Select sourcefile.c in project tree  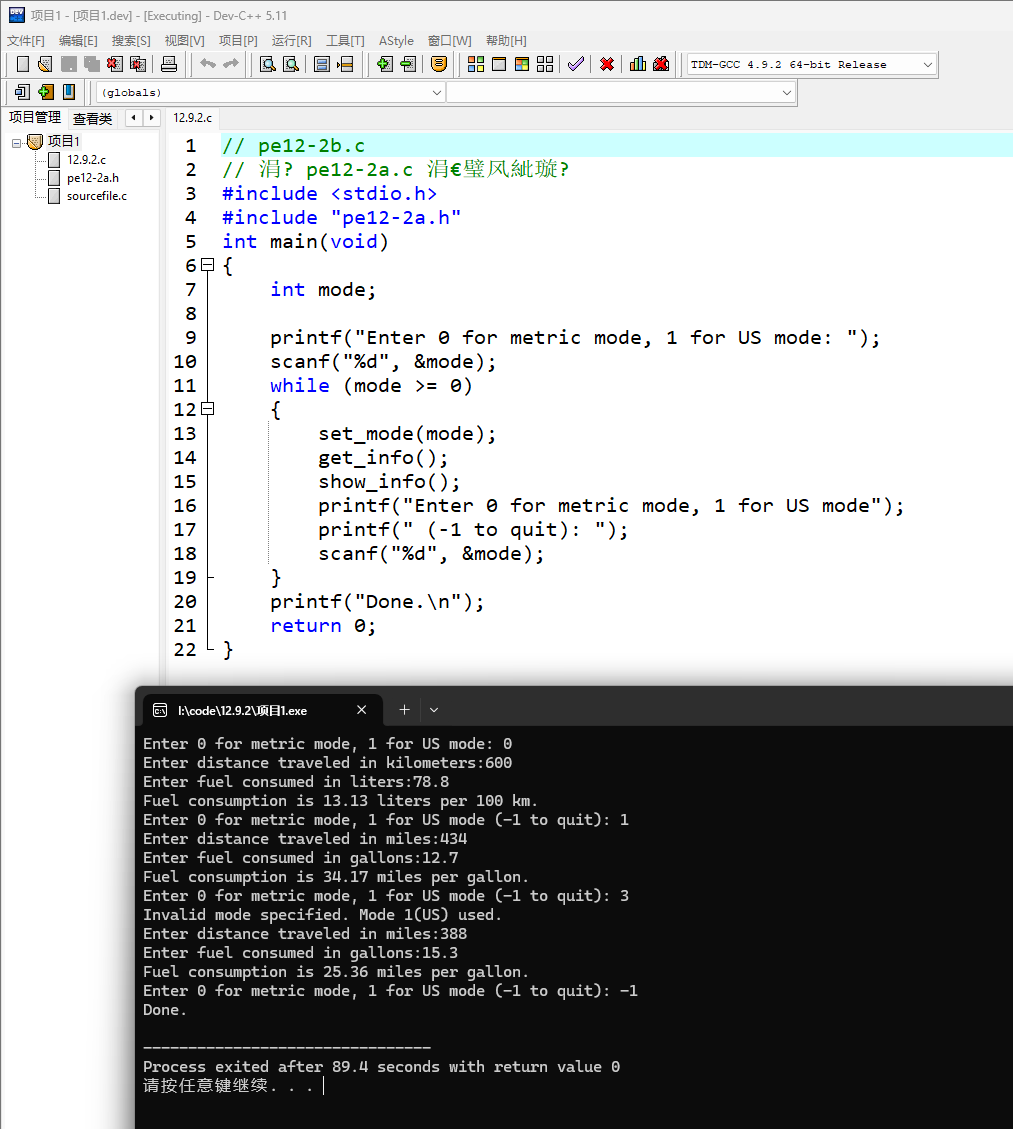pos(96,196)
